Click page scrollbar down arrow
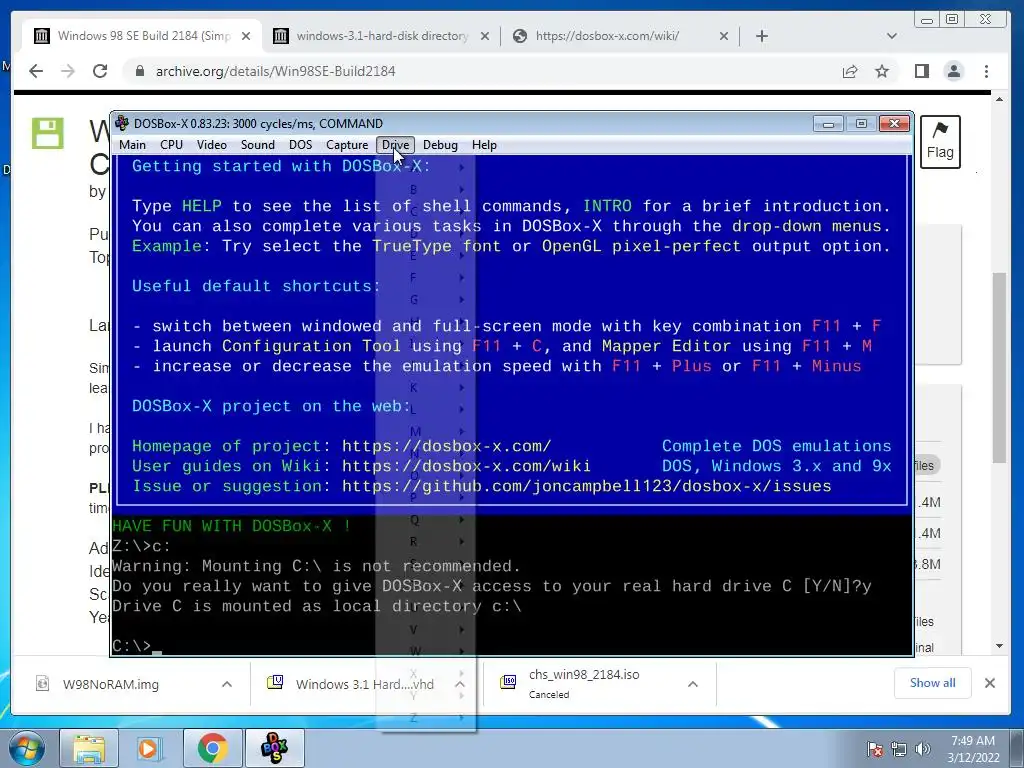The height and width of the screenshot is (768, 1024). click(x=999, y=647)
